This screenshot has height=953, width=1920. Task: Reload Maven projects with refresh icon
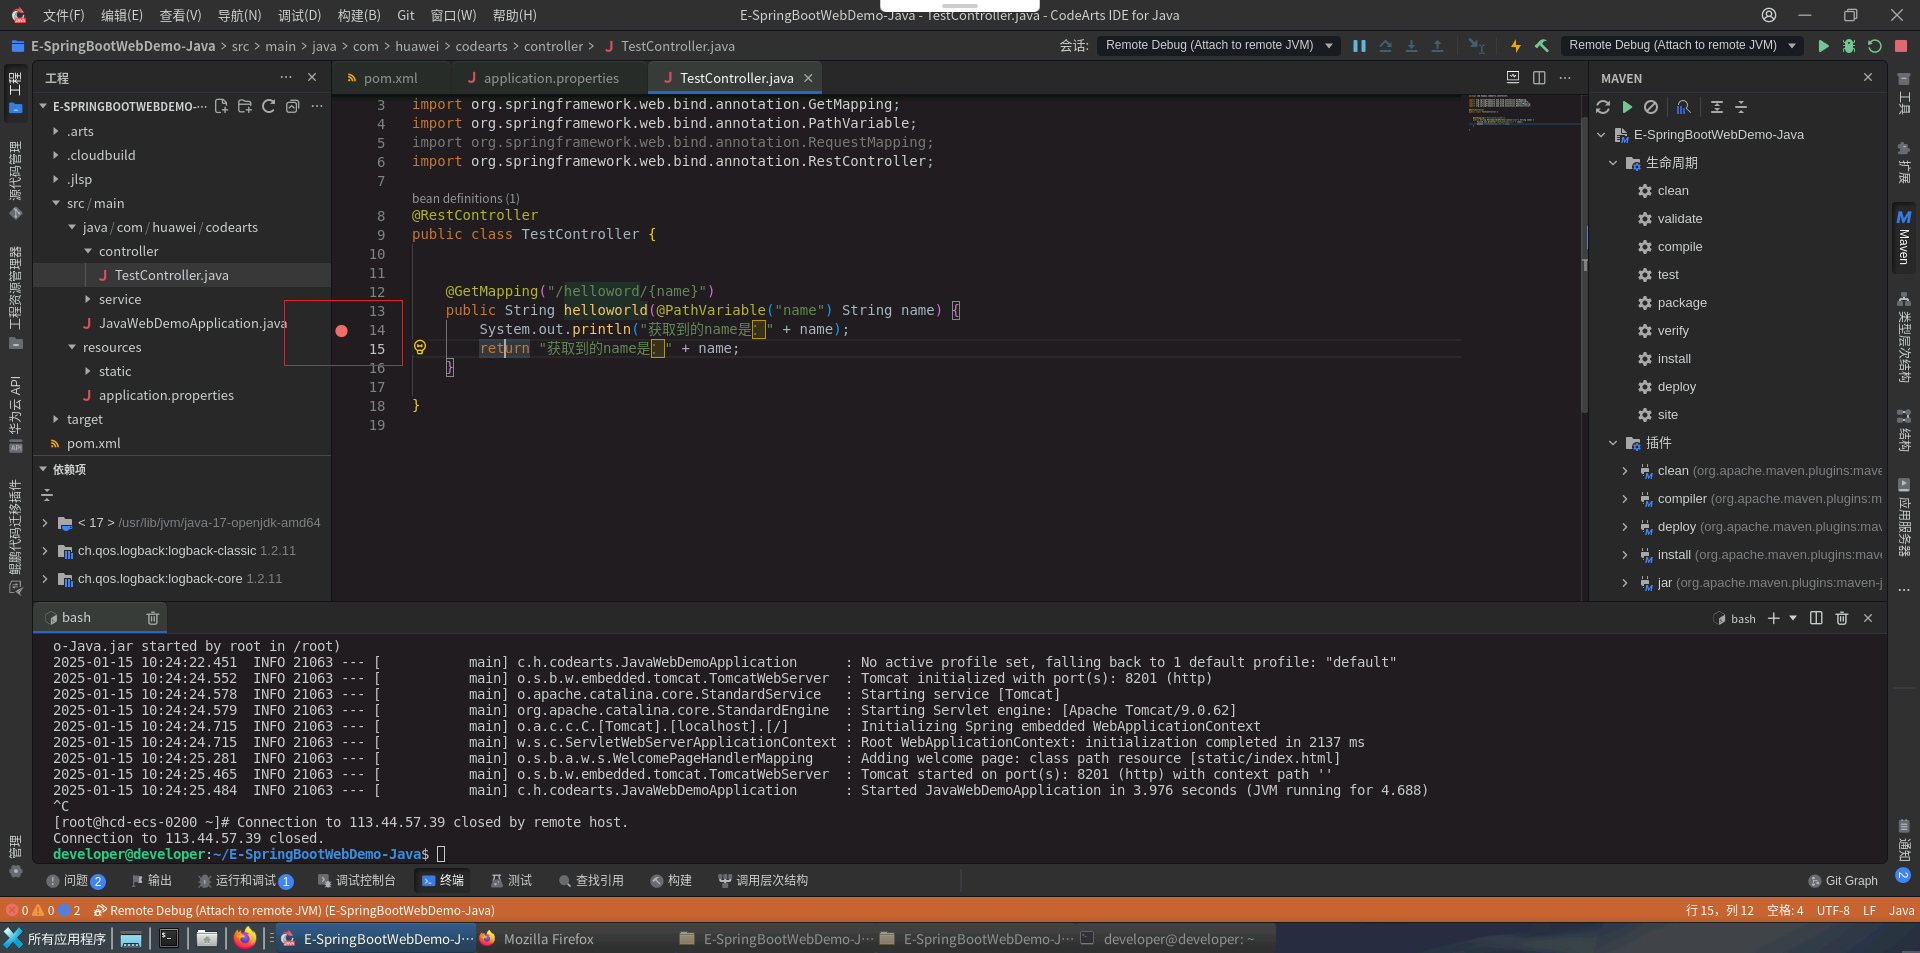point(1603,107)
